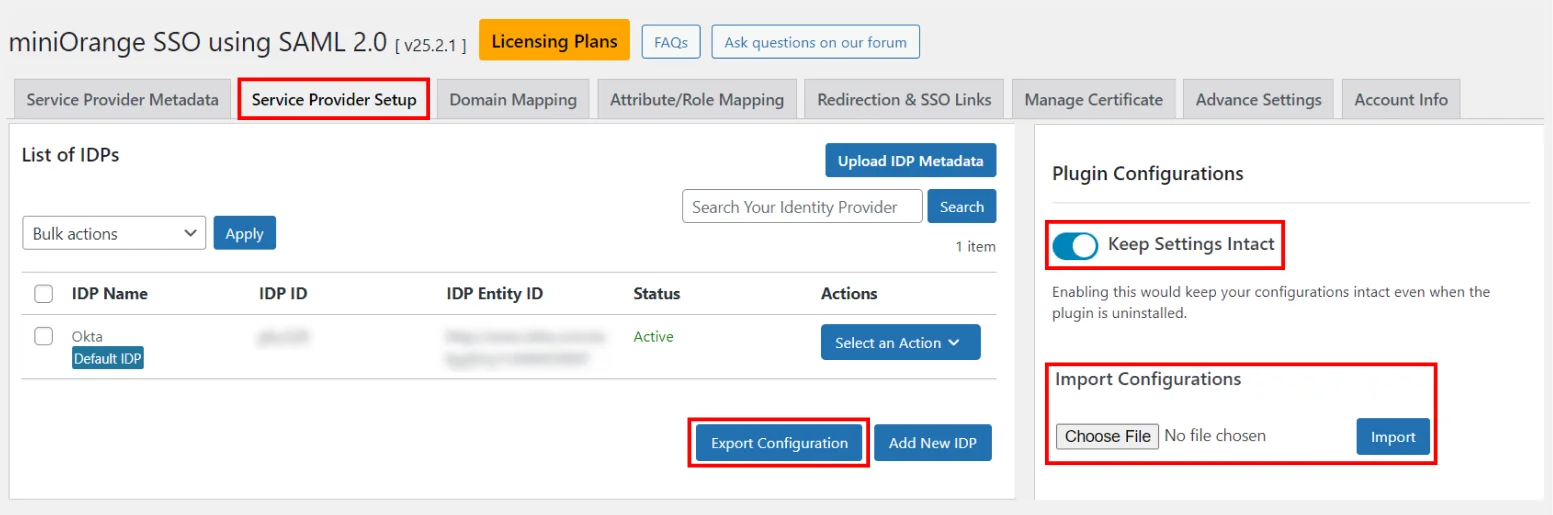Image resolution: width=1553 pixels, height=515 pixels.
Task: Click the Default IDP badge
Action: [x=108, y=358]
